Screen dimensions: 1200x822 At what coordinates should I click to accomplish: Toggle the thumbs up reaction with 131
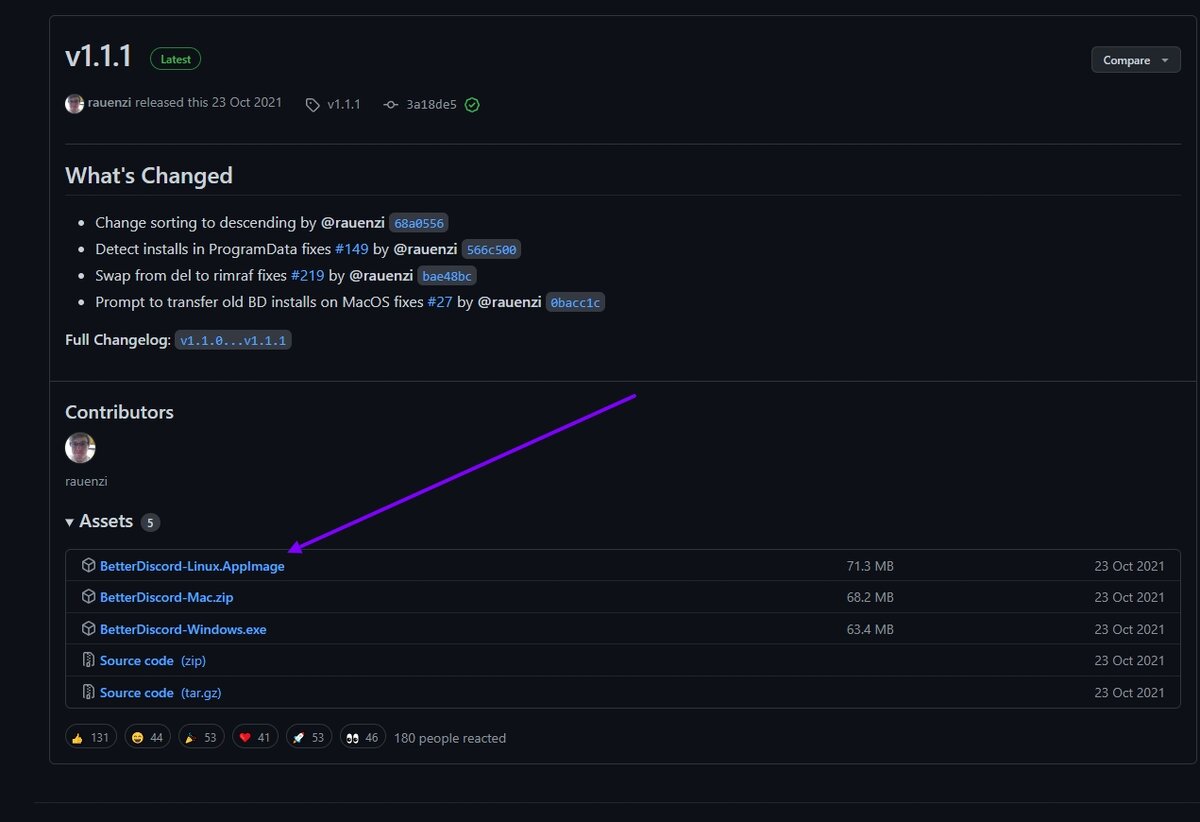[x=91, y=738]
